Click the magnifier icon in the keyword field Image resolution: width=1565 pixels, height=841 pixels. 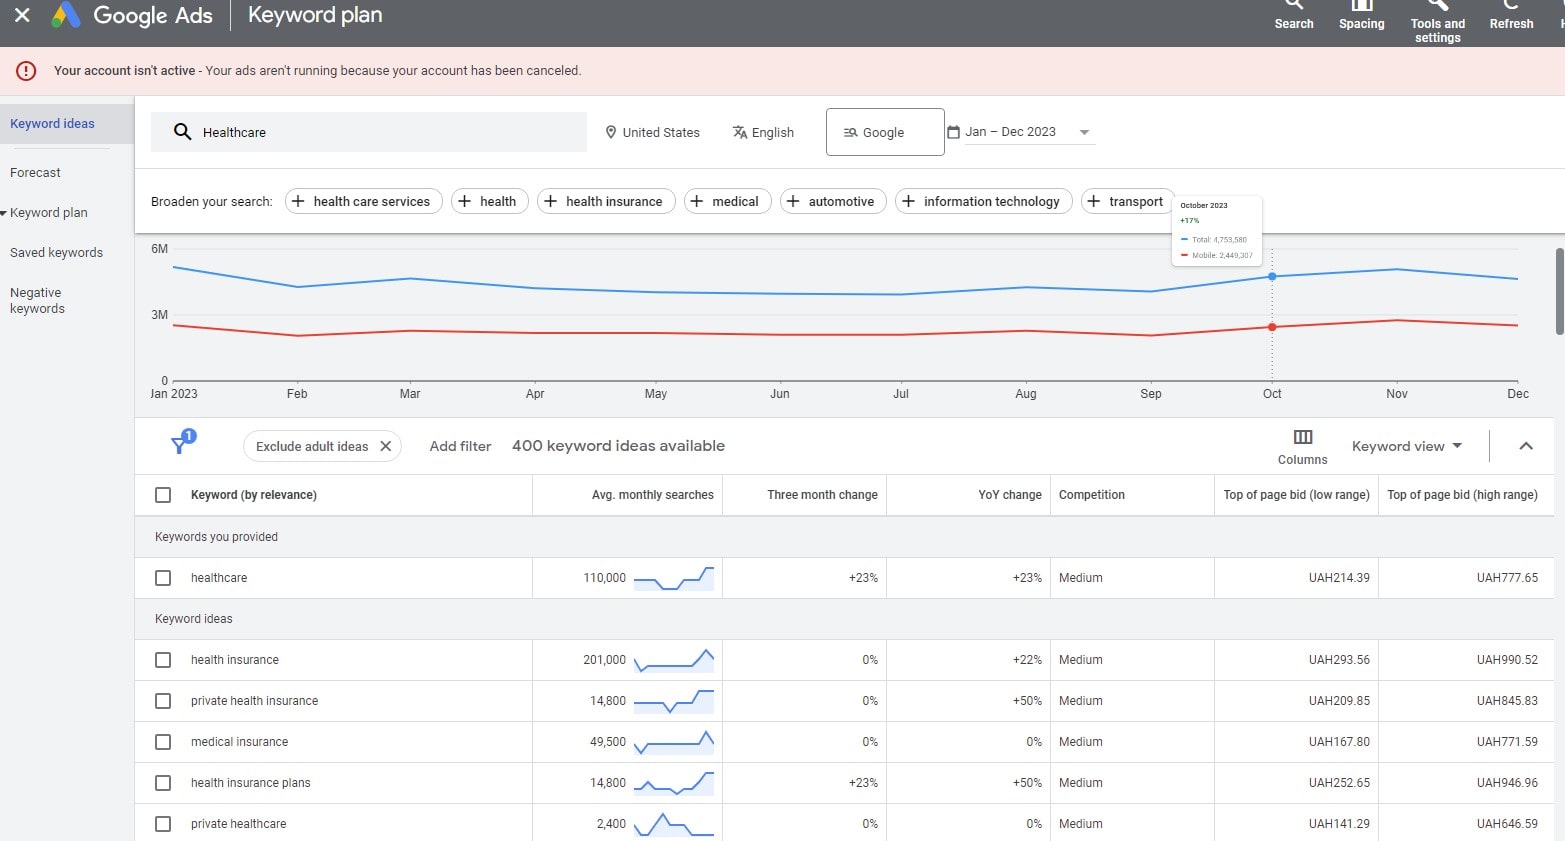[x=182, y=132]
